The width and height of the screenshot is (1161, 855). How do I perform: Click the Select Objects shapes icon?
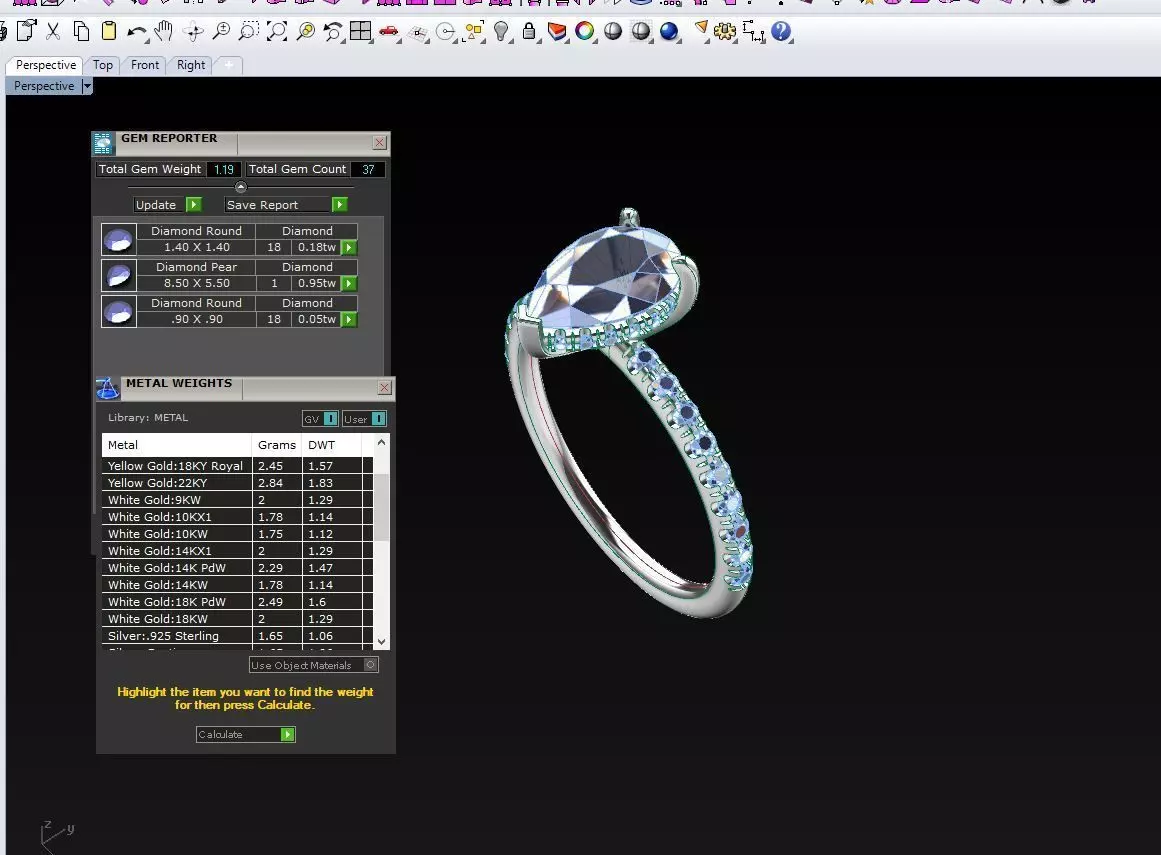tap(474, 32)
